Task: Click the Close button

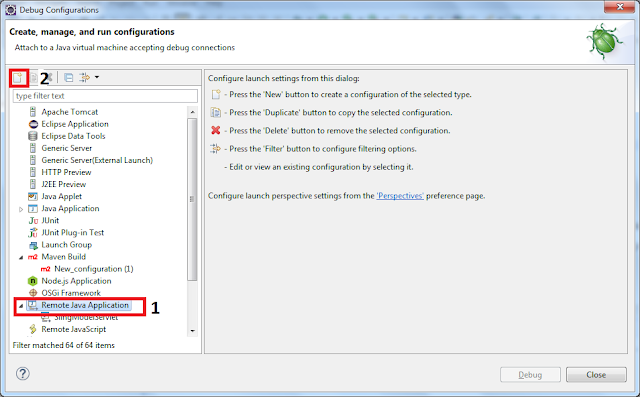Action: [x=596, y=375]
